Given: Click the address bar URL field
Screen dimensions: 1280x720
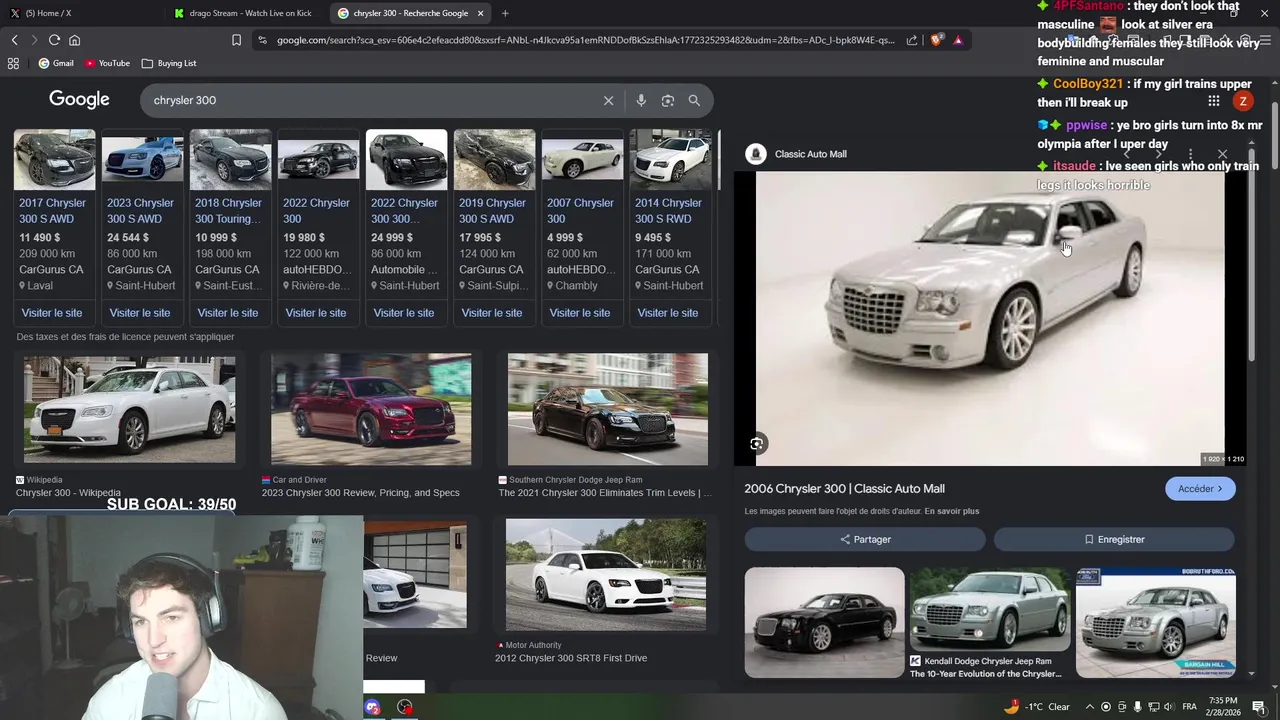Looking at the screenshot, I should click(x=585, y=40).
